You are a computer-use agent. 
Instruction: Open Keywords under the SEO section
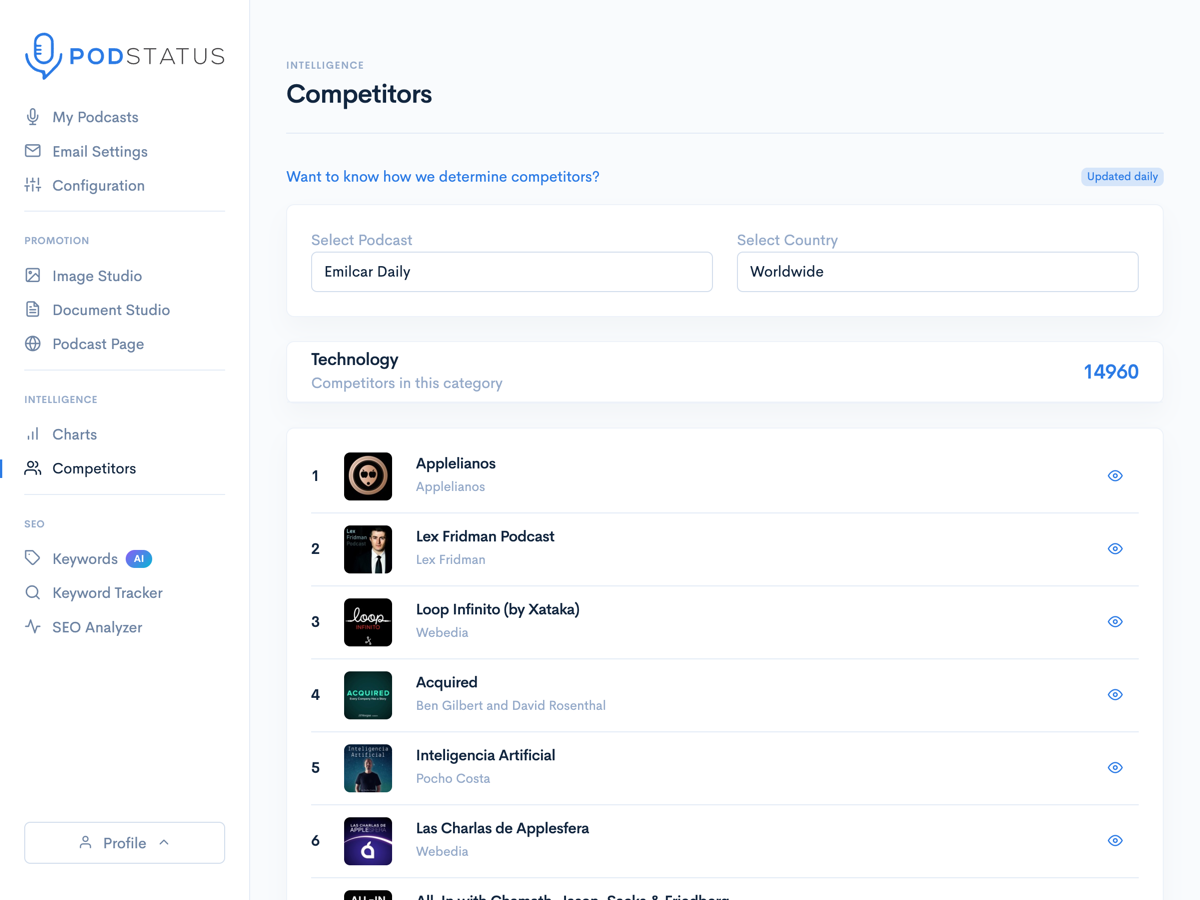point(85,558)
